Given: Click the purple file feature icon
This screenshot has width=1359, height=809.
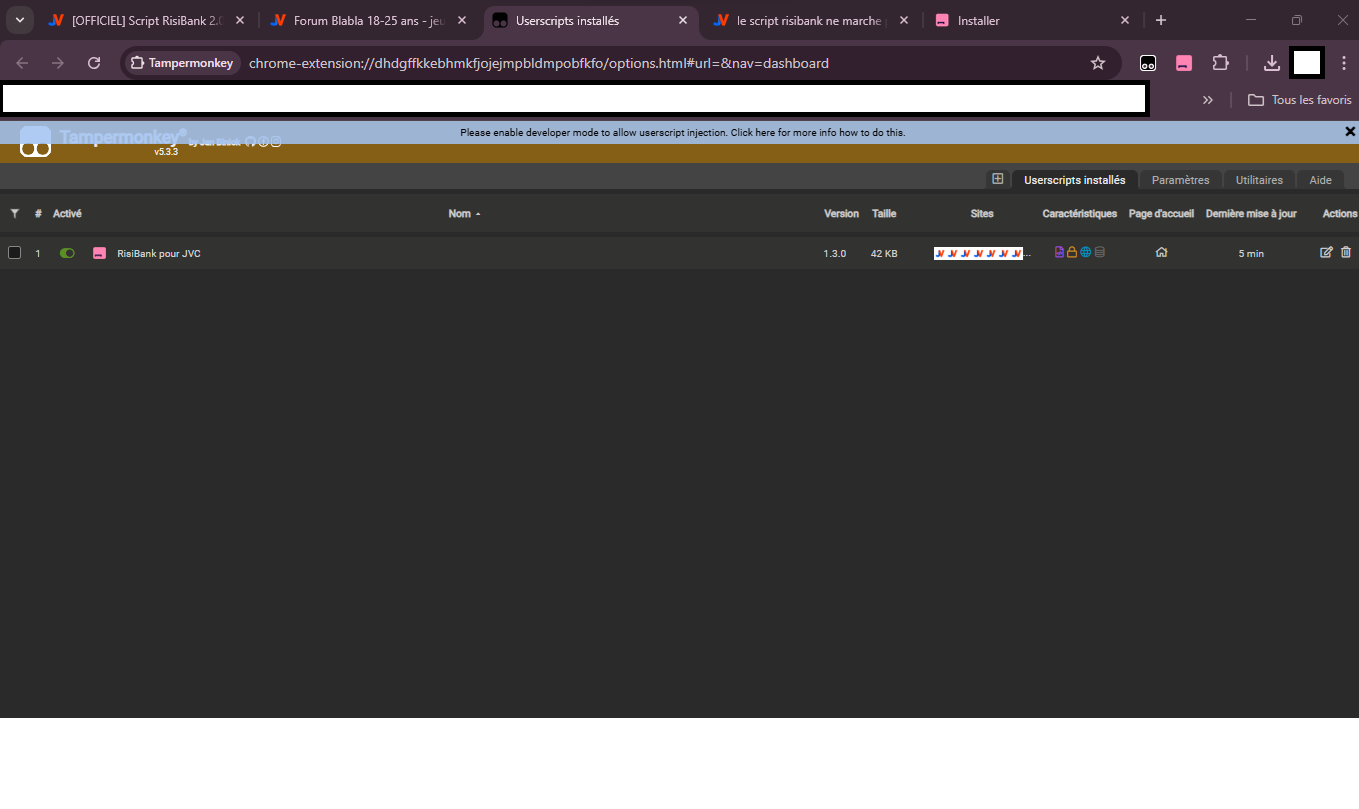Looking at the screenshot, I should click(1060, 252).
